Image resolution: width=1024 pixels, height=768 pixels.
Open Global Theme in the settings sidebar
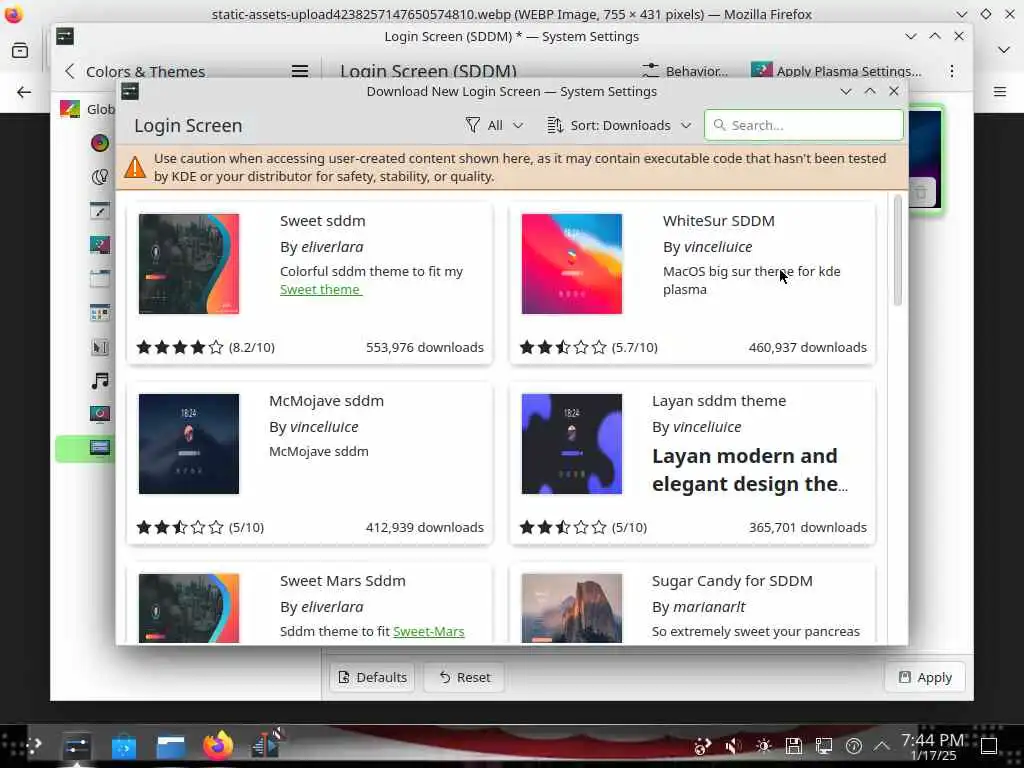click(x=87, y=109)
